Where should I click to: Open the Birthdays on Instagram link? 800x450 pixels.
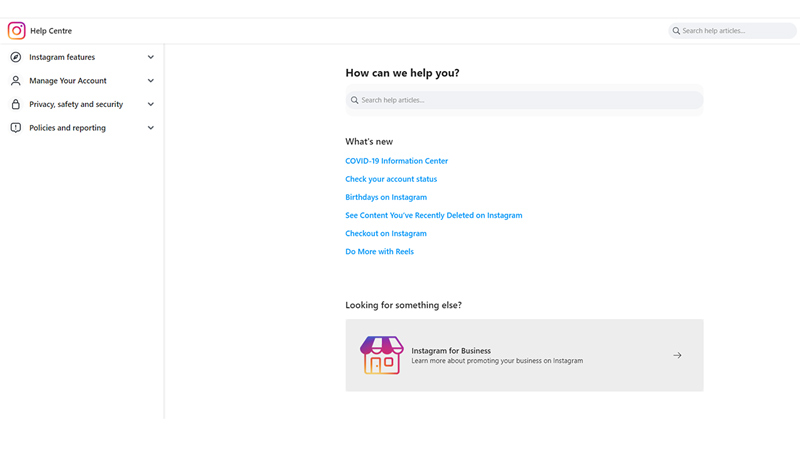click(386, 197)
